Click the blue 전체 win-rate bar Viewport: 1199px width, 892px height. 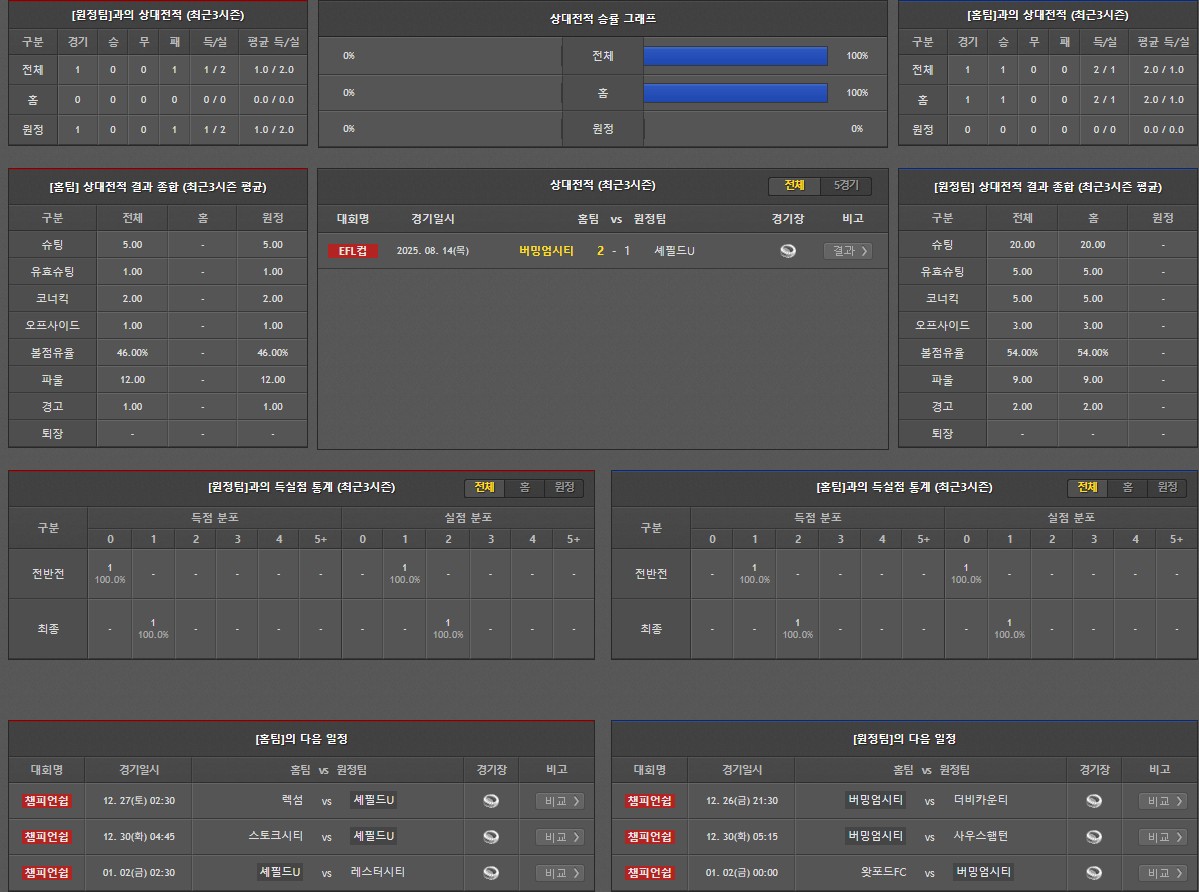[735, 56]
